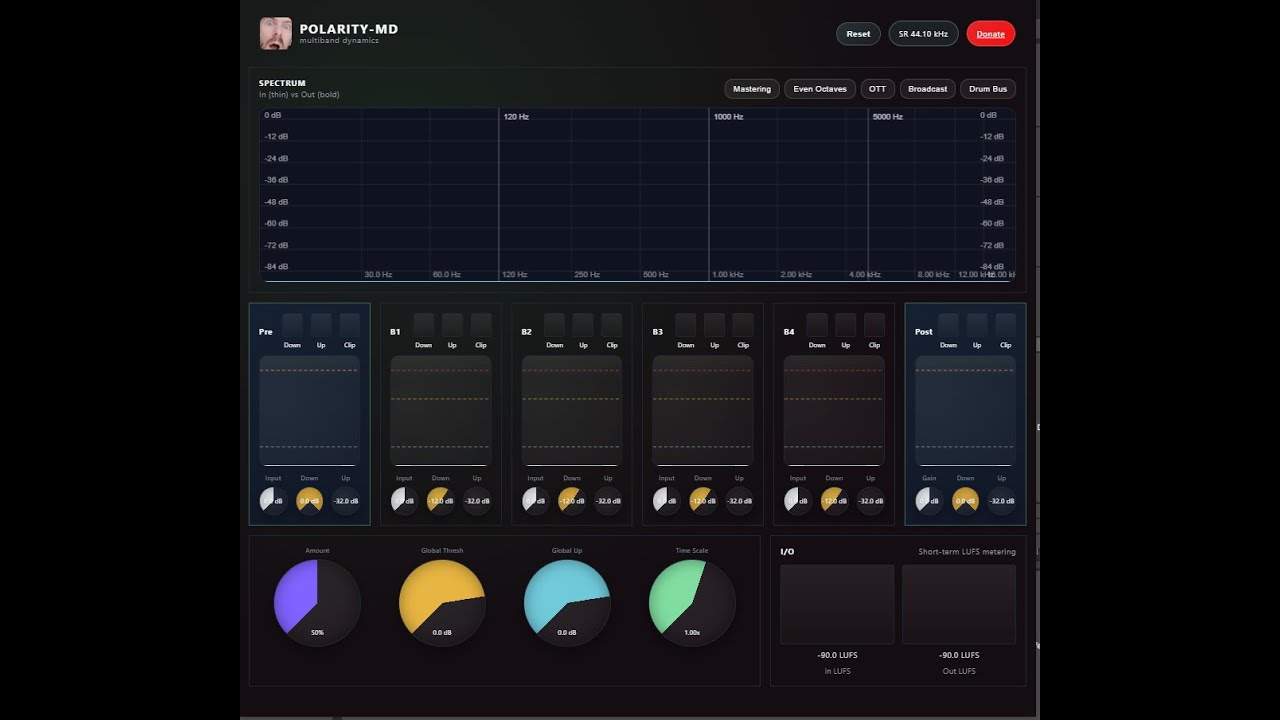Screen dimensions: 1280x720
Task: Toggle the Pre section Down indicator box
Action: (292, 324)
